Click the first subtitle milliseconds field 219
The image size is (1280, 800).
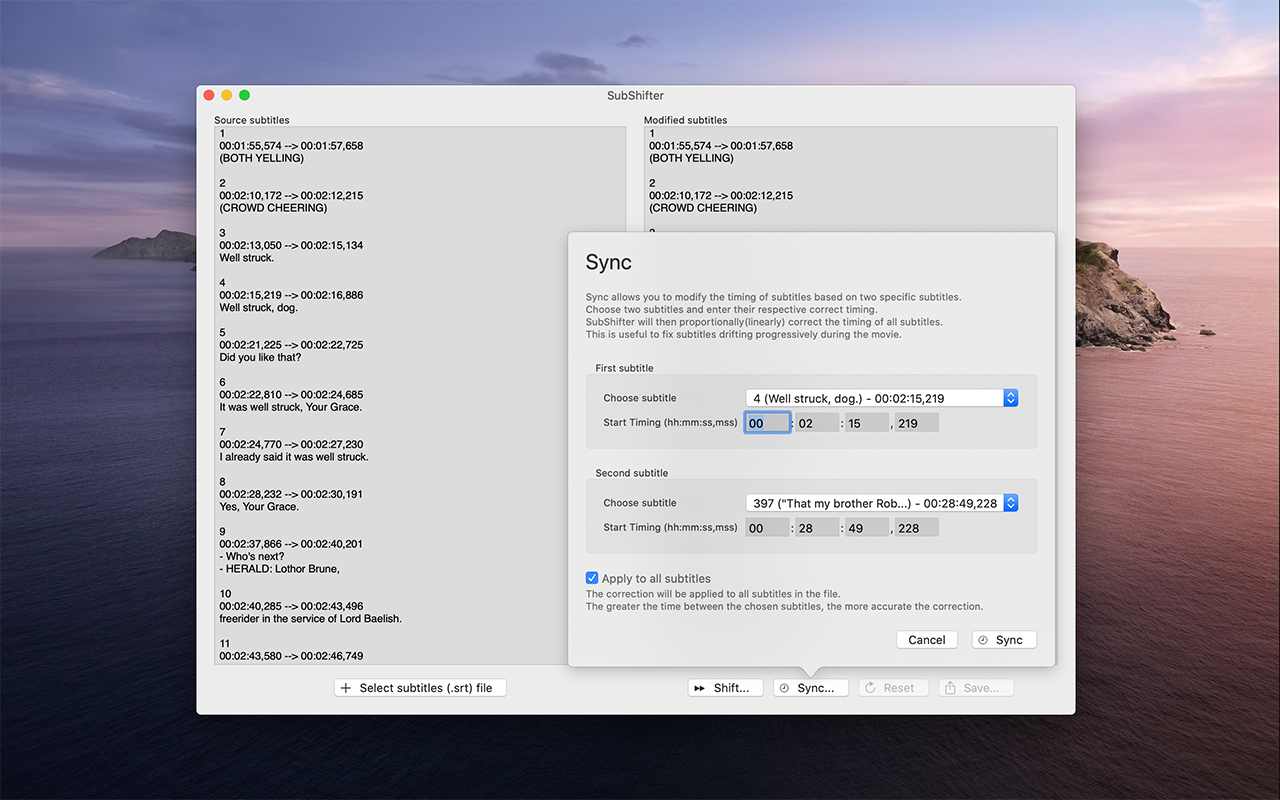tap(917, 423)
